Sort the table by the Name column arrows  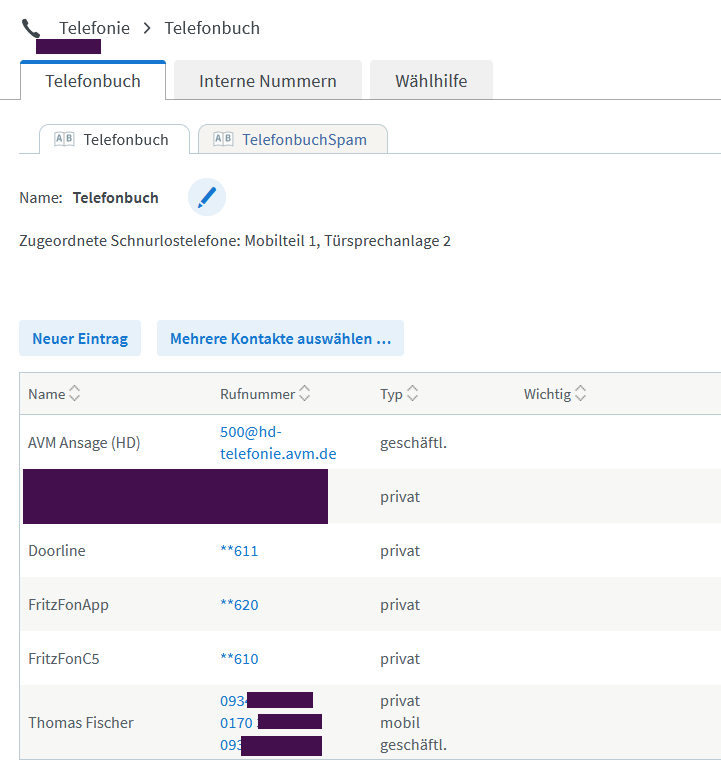pos(75,393)
